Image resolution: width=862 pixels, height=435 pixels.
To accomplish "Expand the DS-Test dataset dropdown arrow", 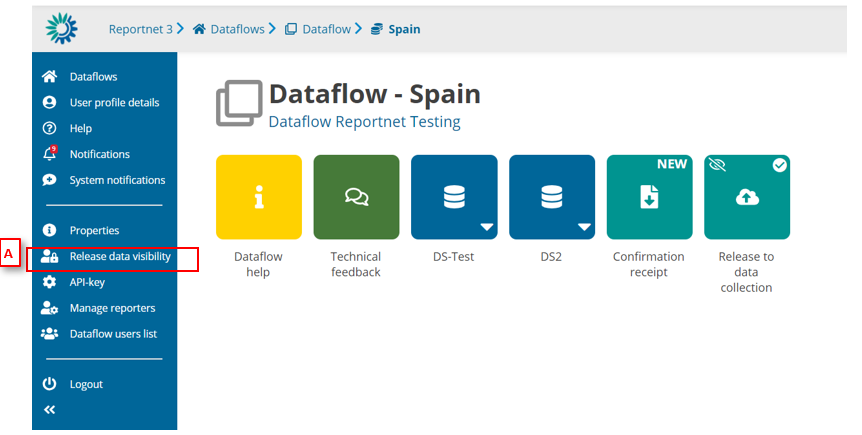I will click(486, 228).
